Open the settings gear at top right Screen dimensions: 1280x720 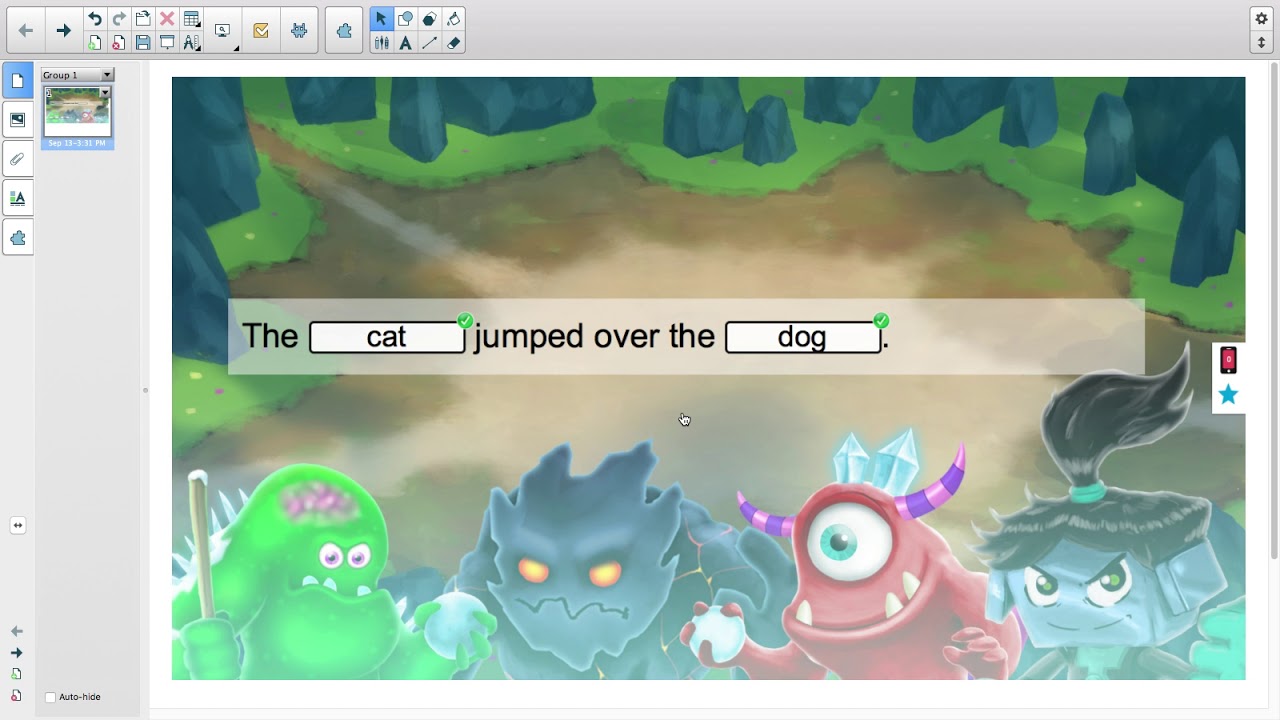[1262, 19]
